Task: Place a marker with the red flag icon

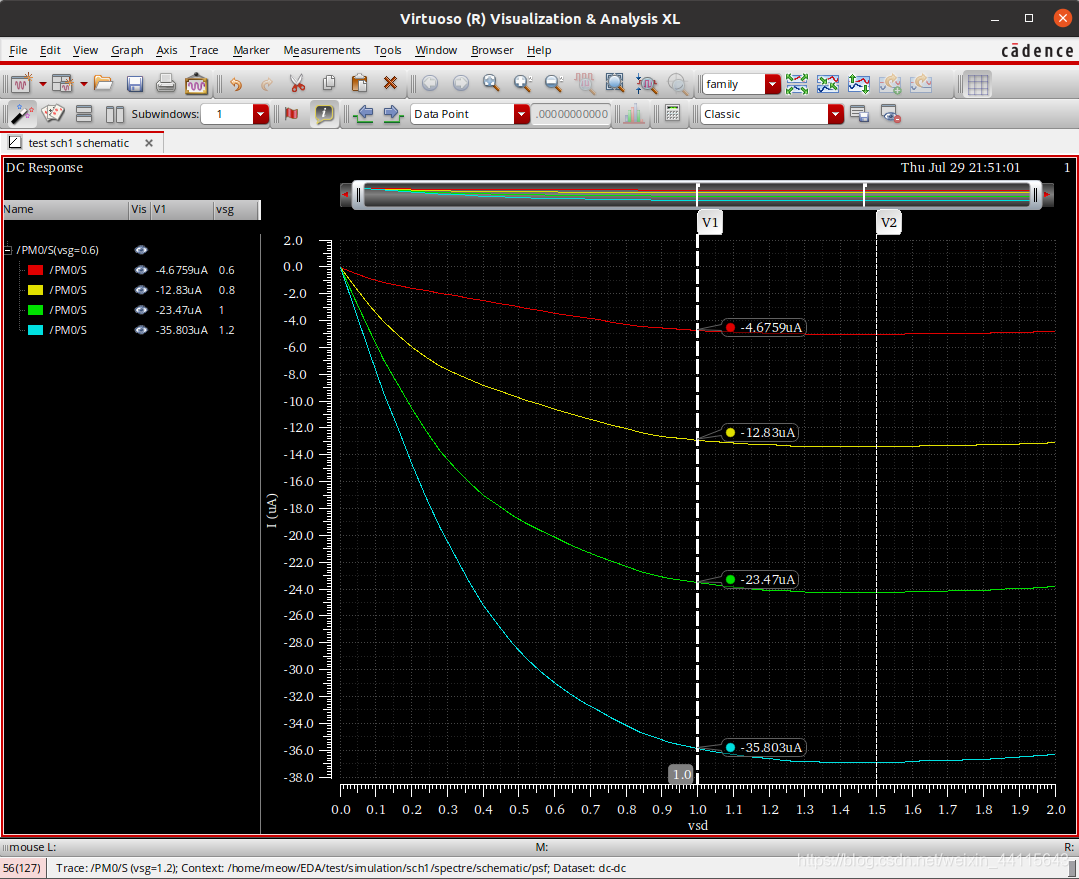Action: [292, 114]
